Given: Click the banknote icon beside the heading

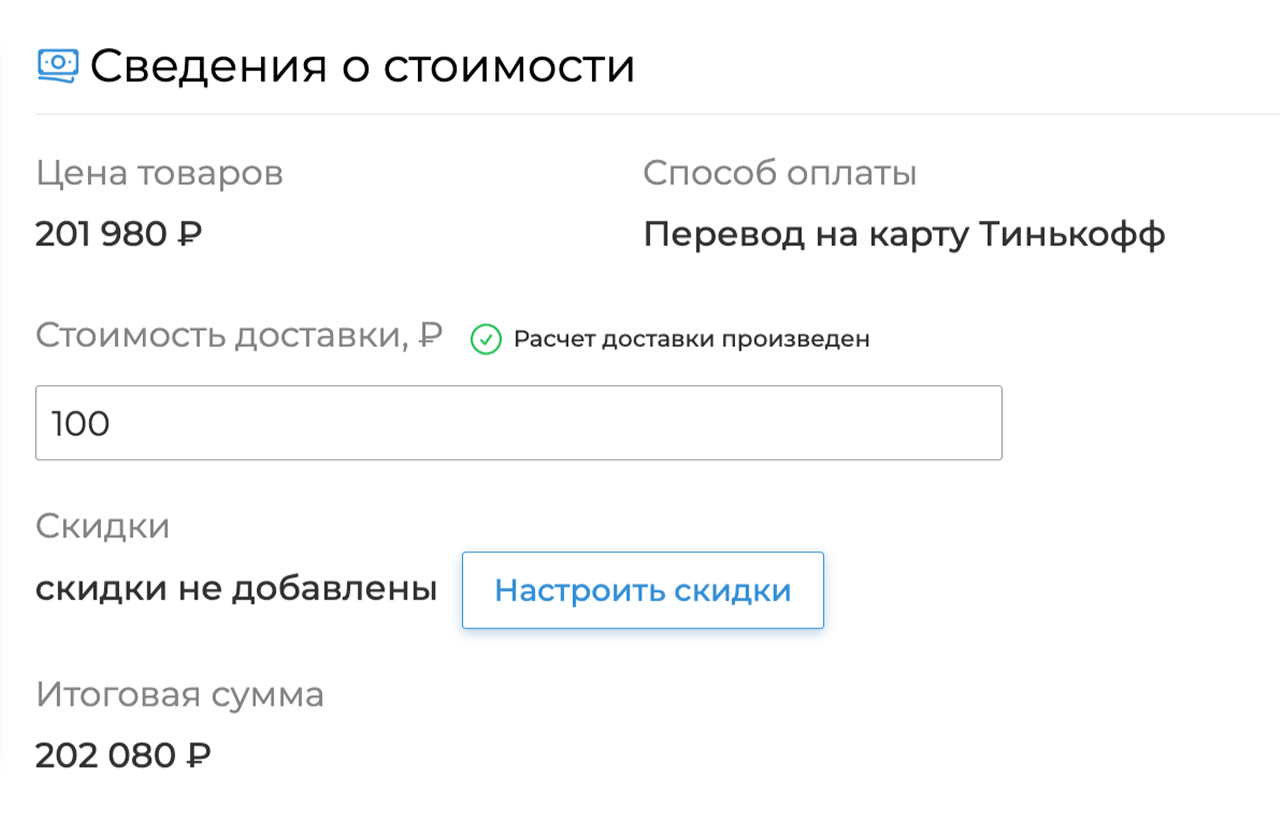Looking at the screenshot, I should 58,65.
